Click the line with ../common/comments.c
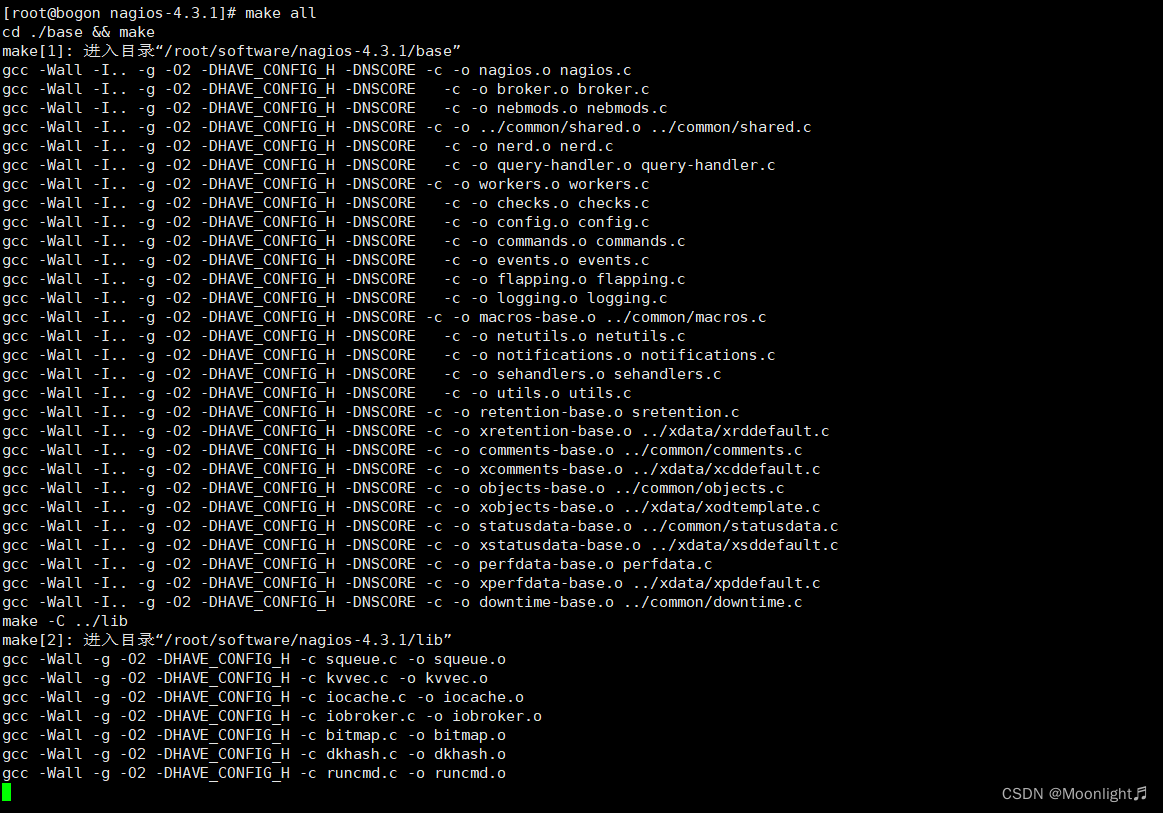 tap(402, 450)
